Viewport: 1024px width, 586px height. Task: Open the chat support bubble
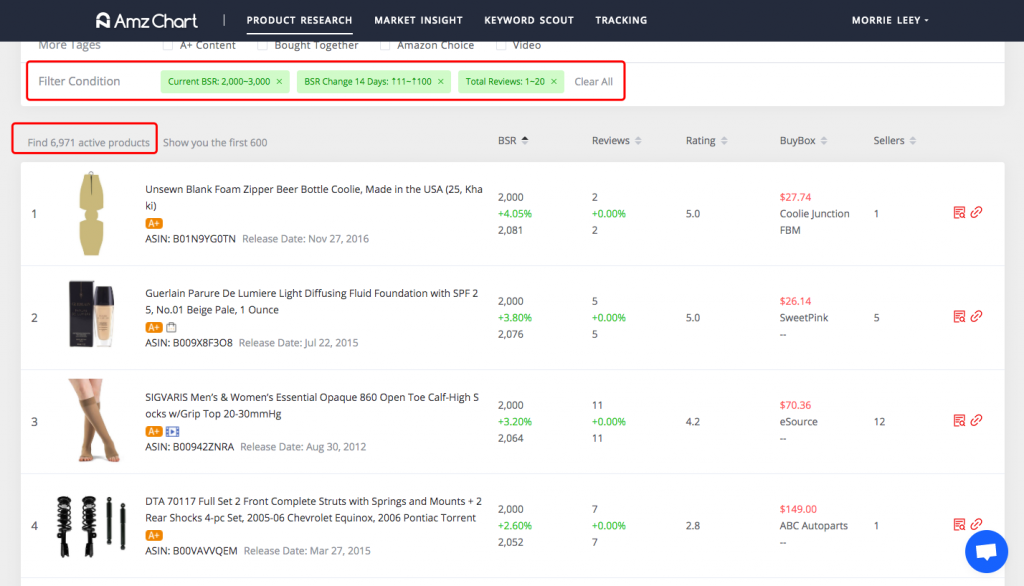point(986,551)
